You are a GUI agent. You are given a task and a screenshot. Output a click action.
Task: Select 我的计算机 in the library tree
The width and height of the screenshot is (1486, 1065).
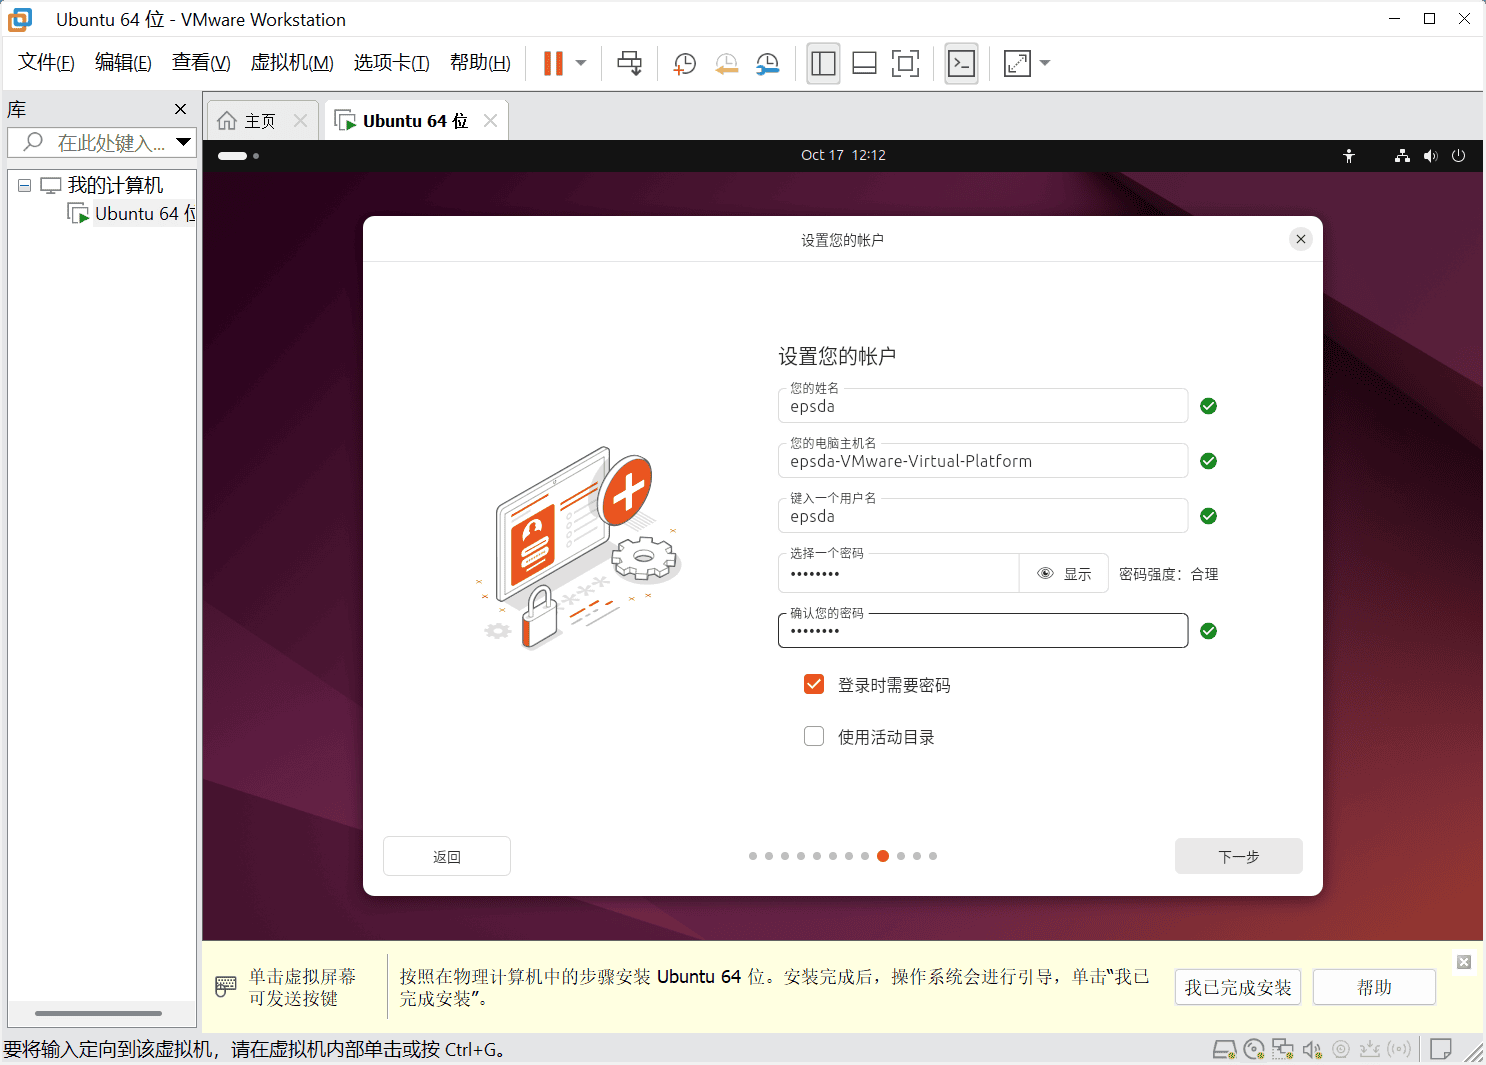pyautogui.click(x=115, y=185)
